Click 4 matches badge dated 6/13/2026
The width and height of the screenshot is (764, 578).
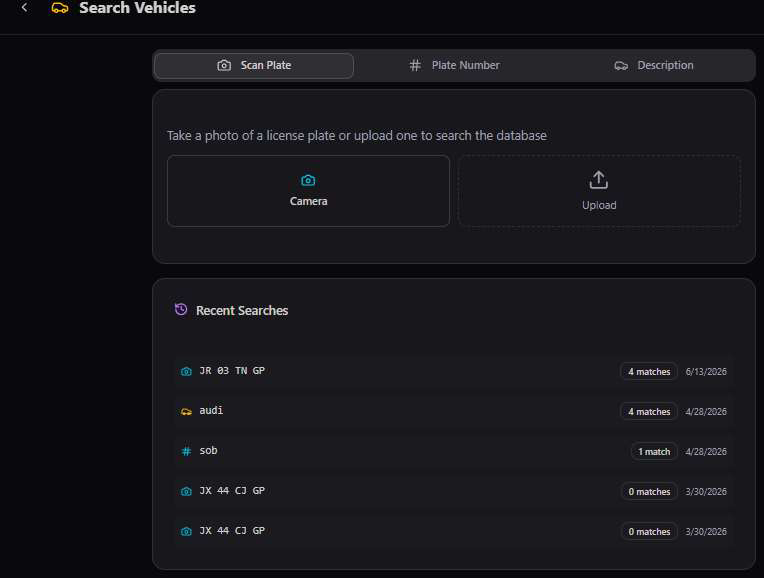point(649,372)
